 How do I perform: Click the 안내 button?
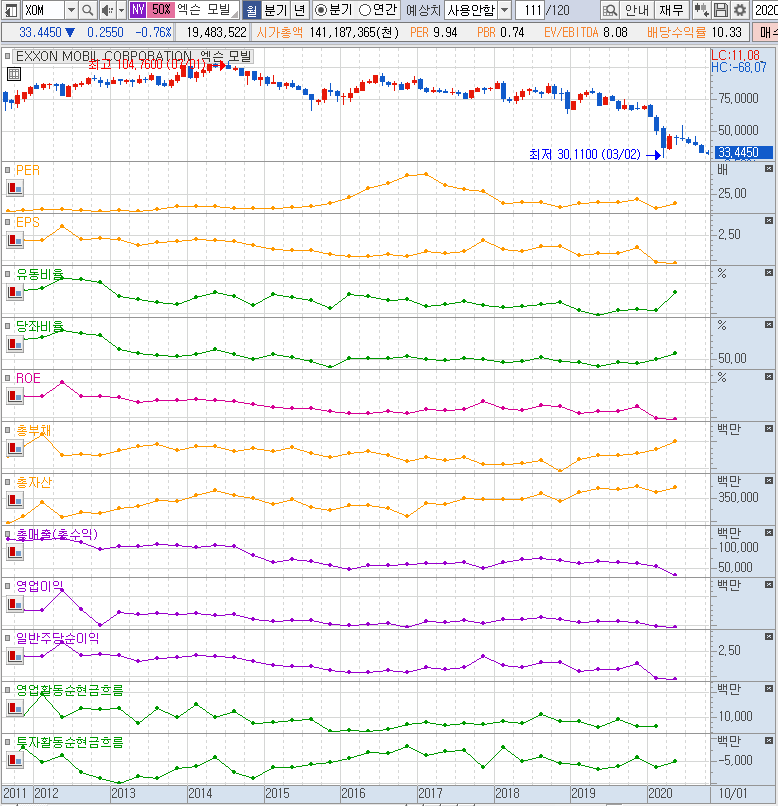click(x=637, y=10)
